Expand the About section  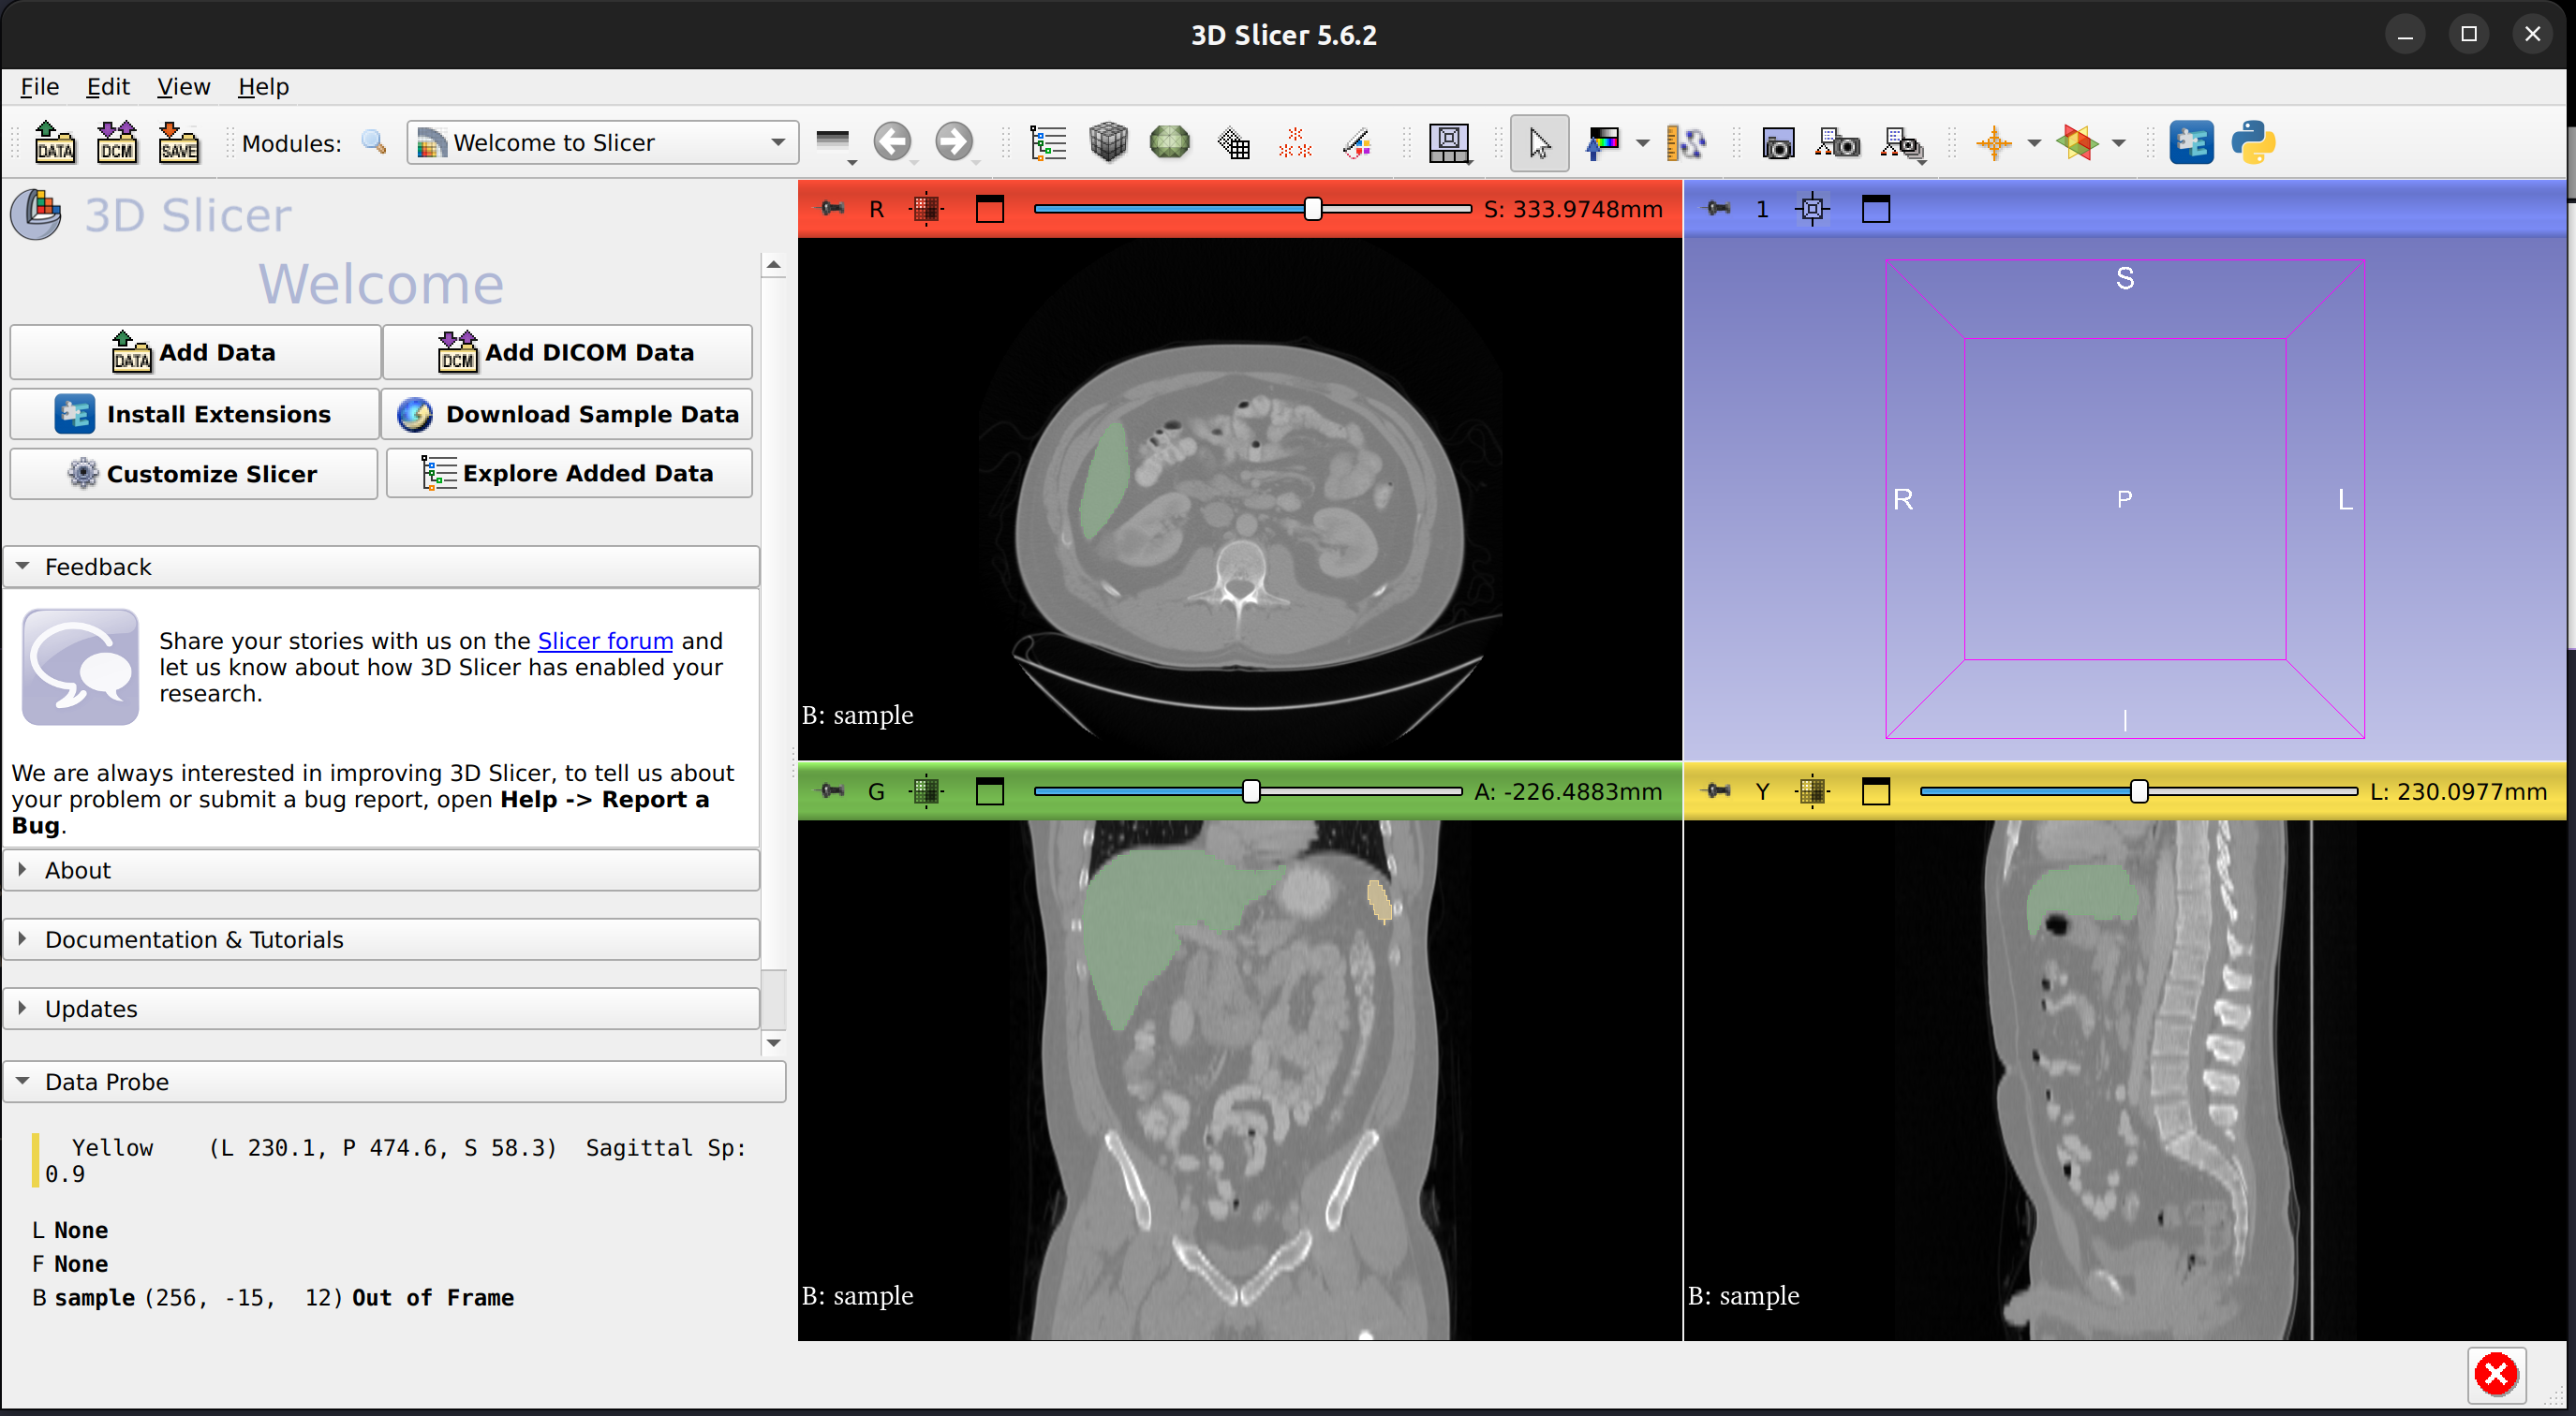[381, 870]
